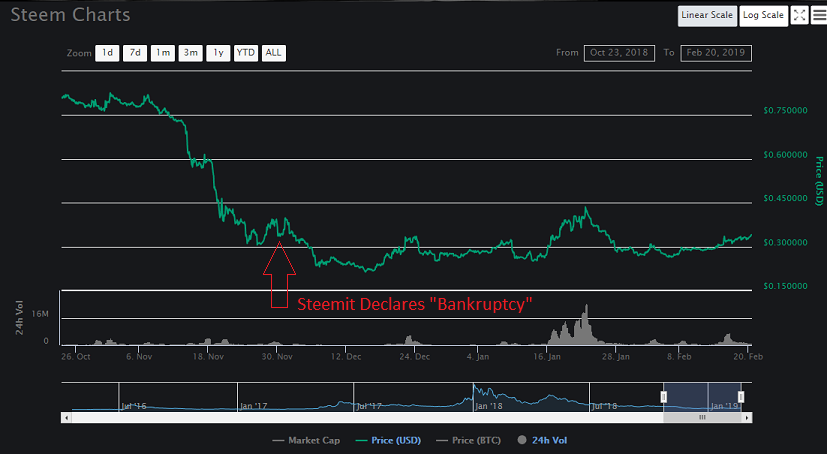This screenshot has height=454, width=827.
Task: Toggle 24h Vol series in legend
Action: tap(542, 440)
